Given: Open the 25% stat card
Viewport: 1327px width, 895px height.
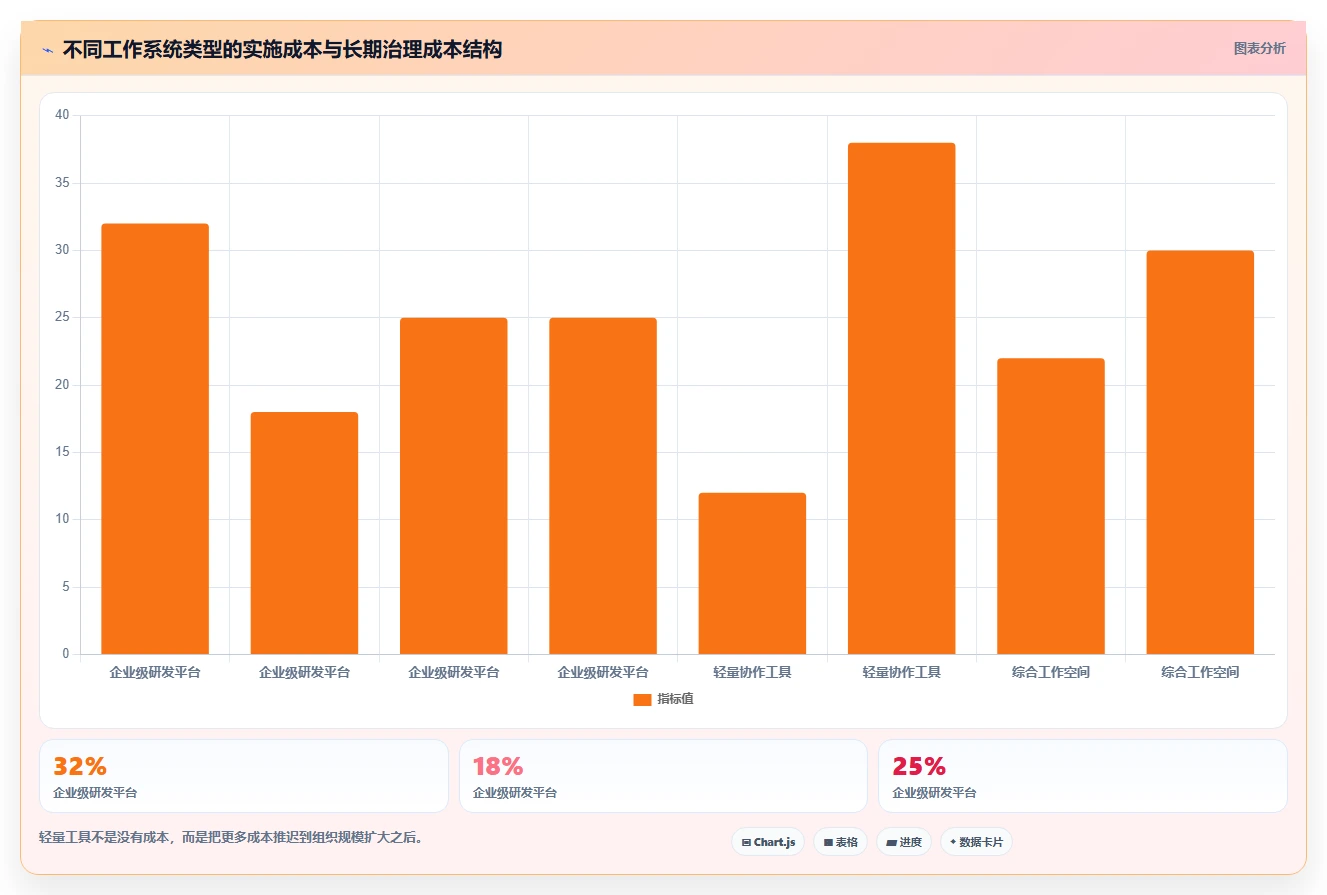Looking at the screenshot, I should pyautogui.click(x=1082, y=776).
